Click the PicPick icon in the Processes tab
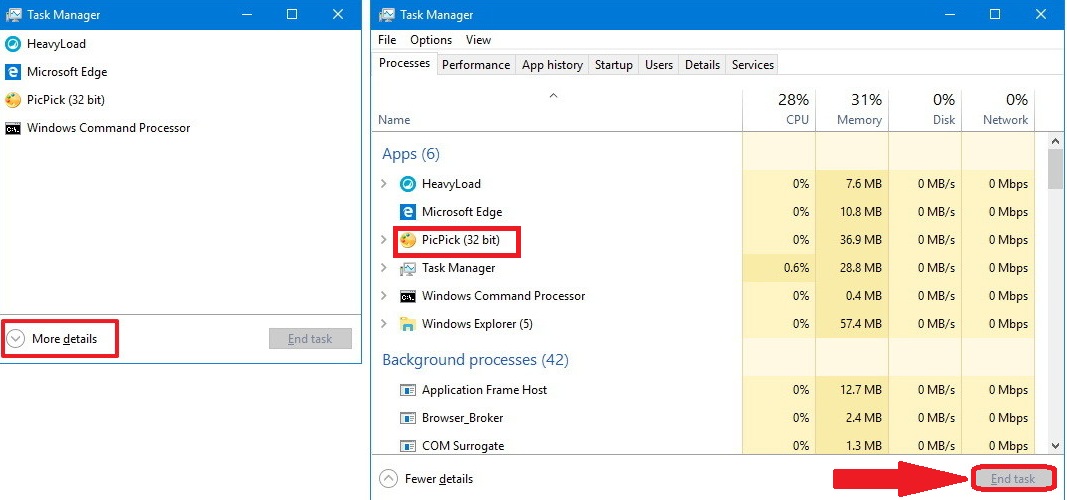The image size is (1067, 500). click(408, 240)
